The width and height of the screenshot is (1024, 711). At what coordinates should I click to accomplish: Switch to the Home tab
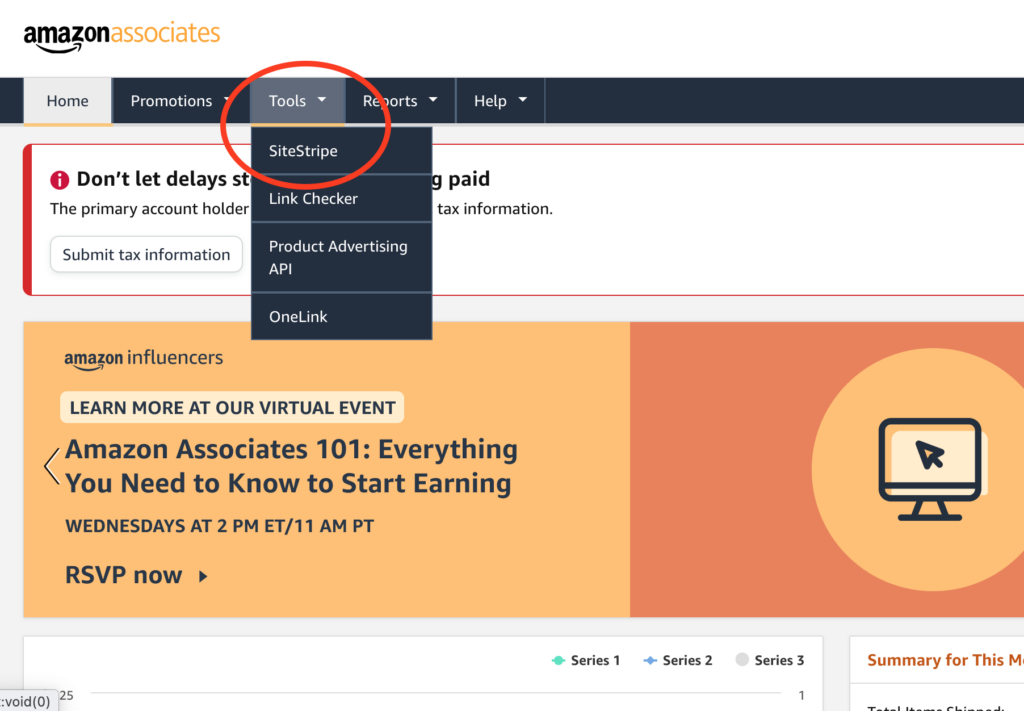coord(67,100)
